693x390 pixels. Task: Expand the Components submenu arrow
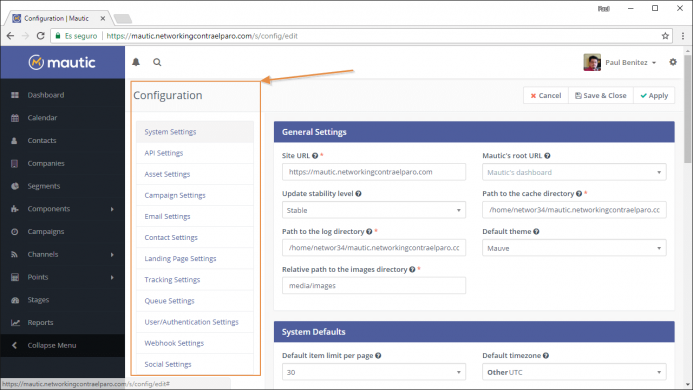pyautogui.click(x=112, y=209)
